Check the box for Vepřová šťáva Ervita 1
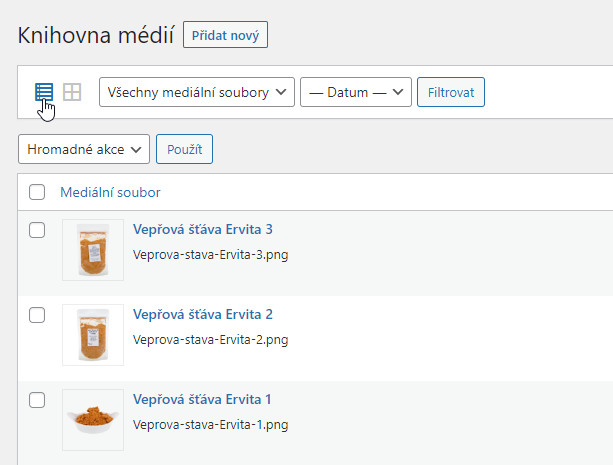 (37, 400)
